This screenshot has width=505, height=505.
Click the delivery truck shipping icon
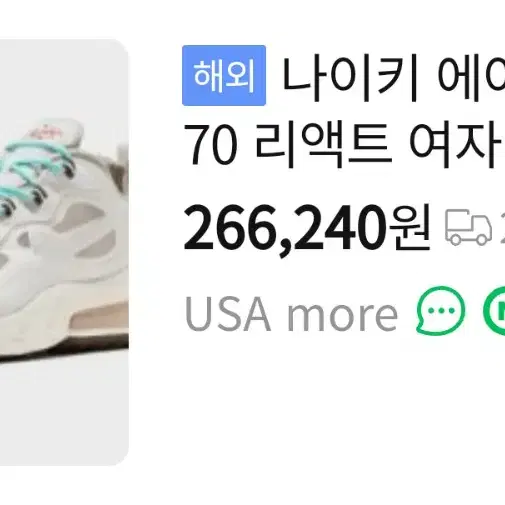click(x=468, y=227)
